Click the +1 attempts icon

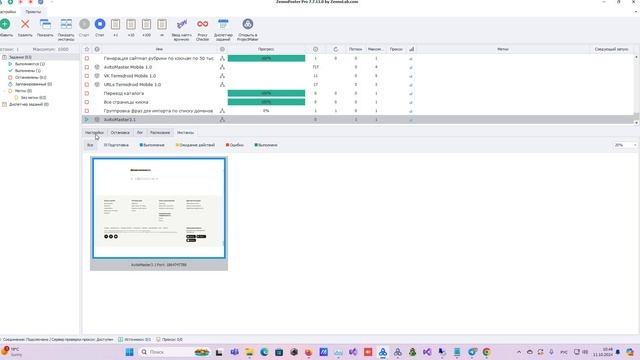[x=116, y=24]
